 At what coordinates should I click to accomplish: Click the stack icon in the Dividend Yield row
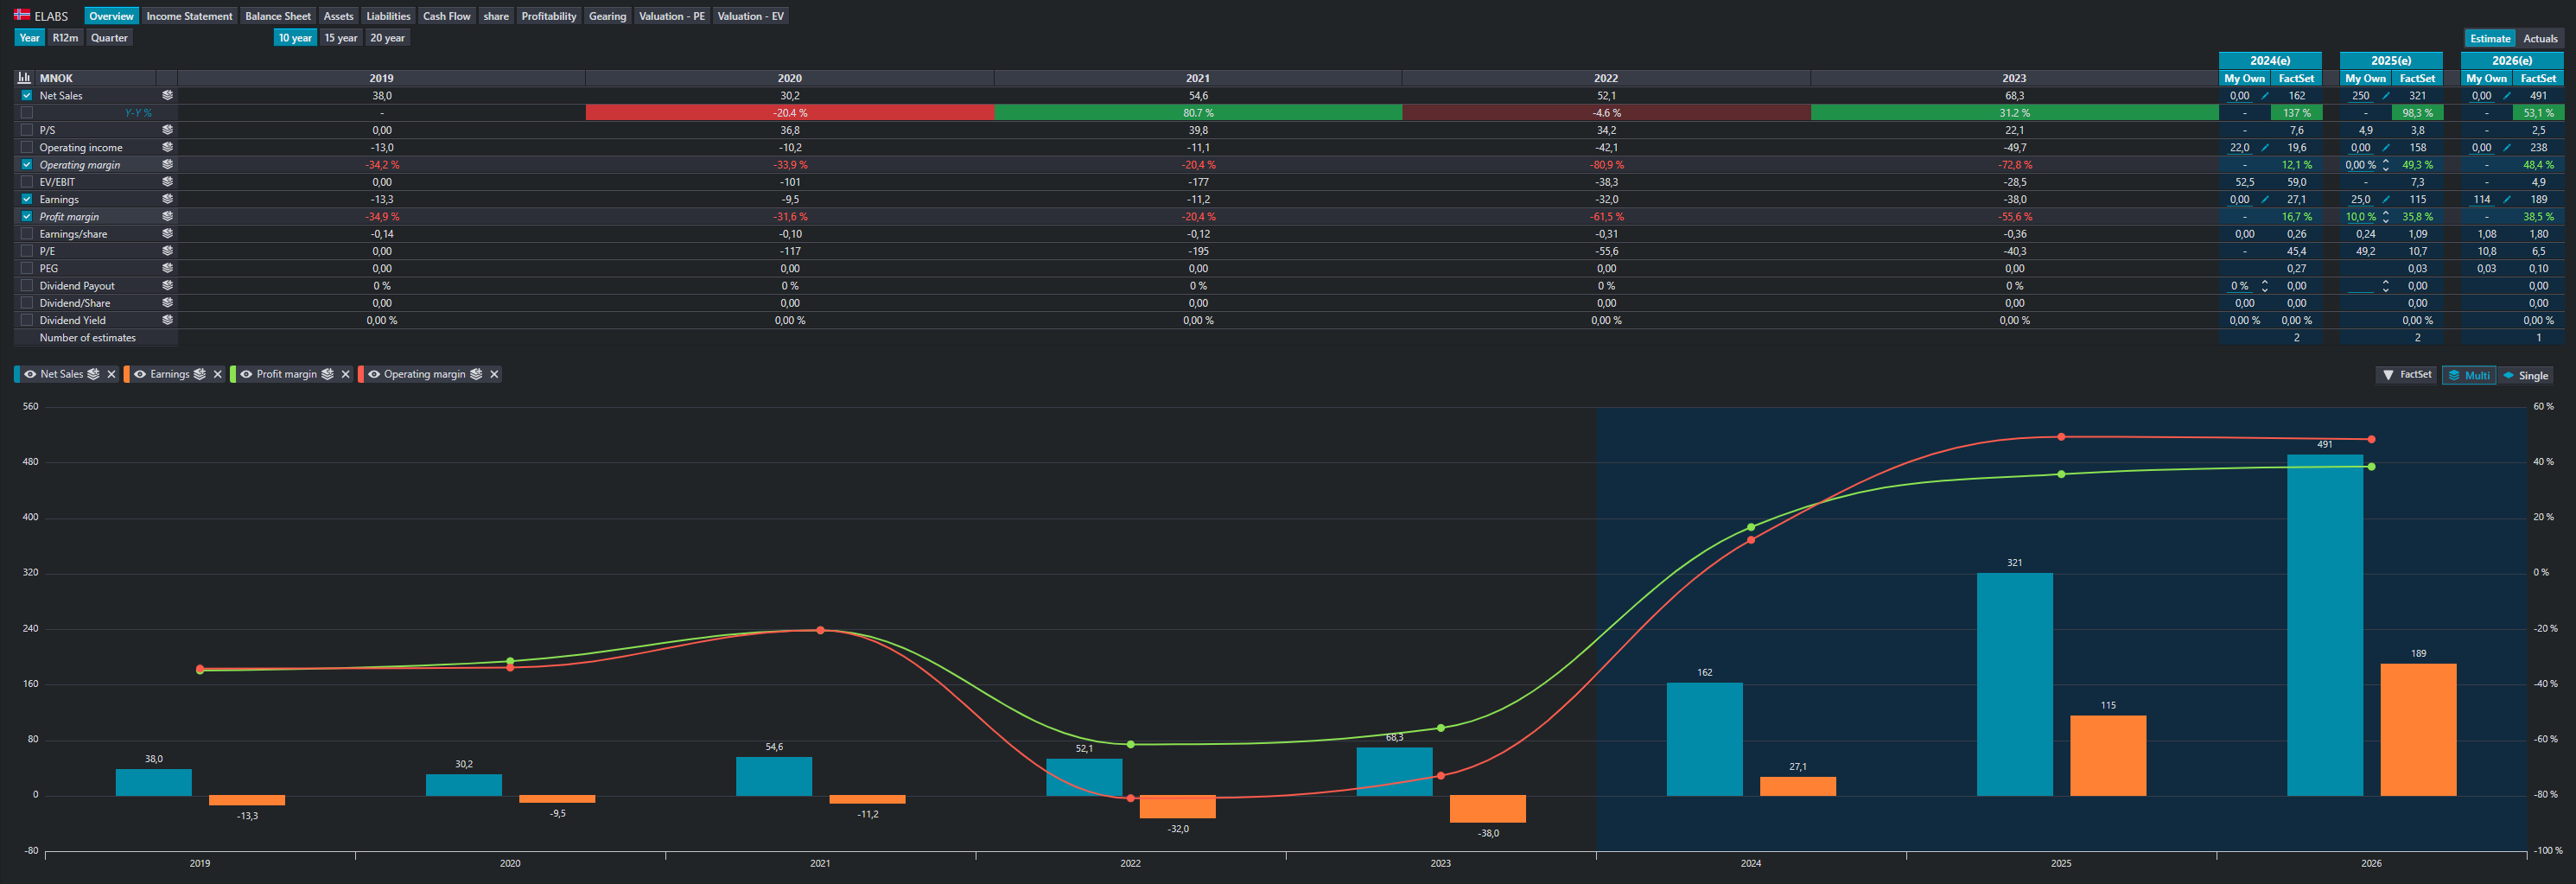[167, 320]
